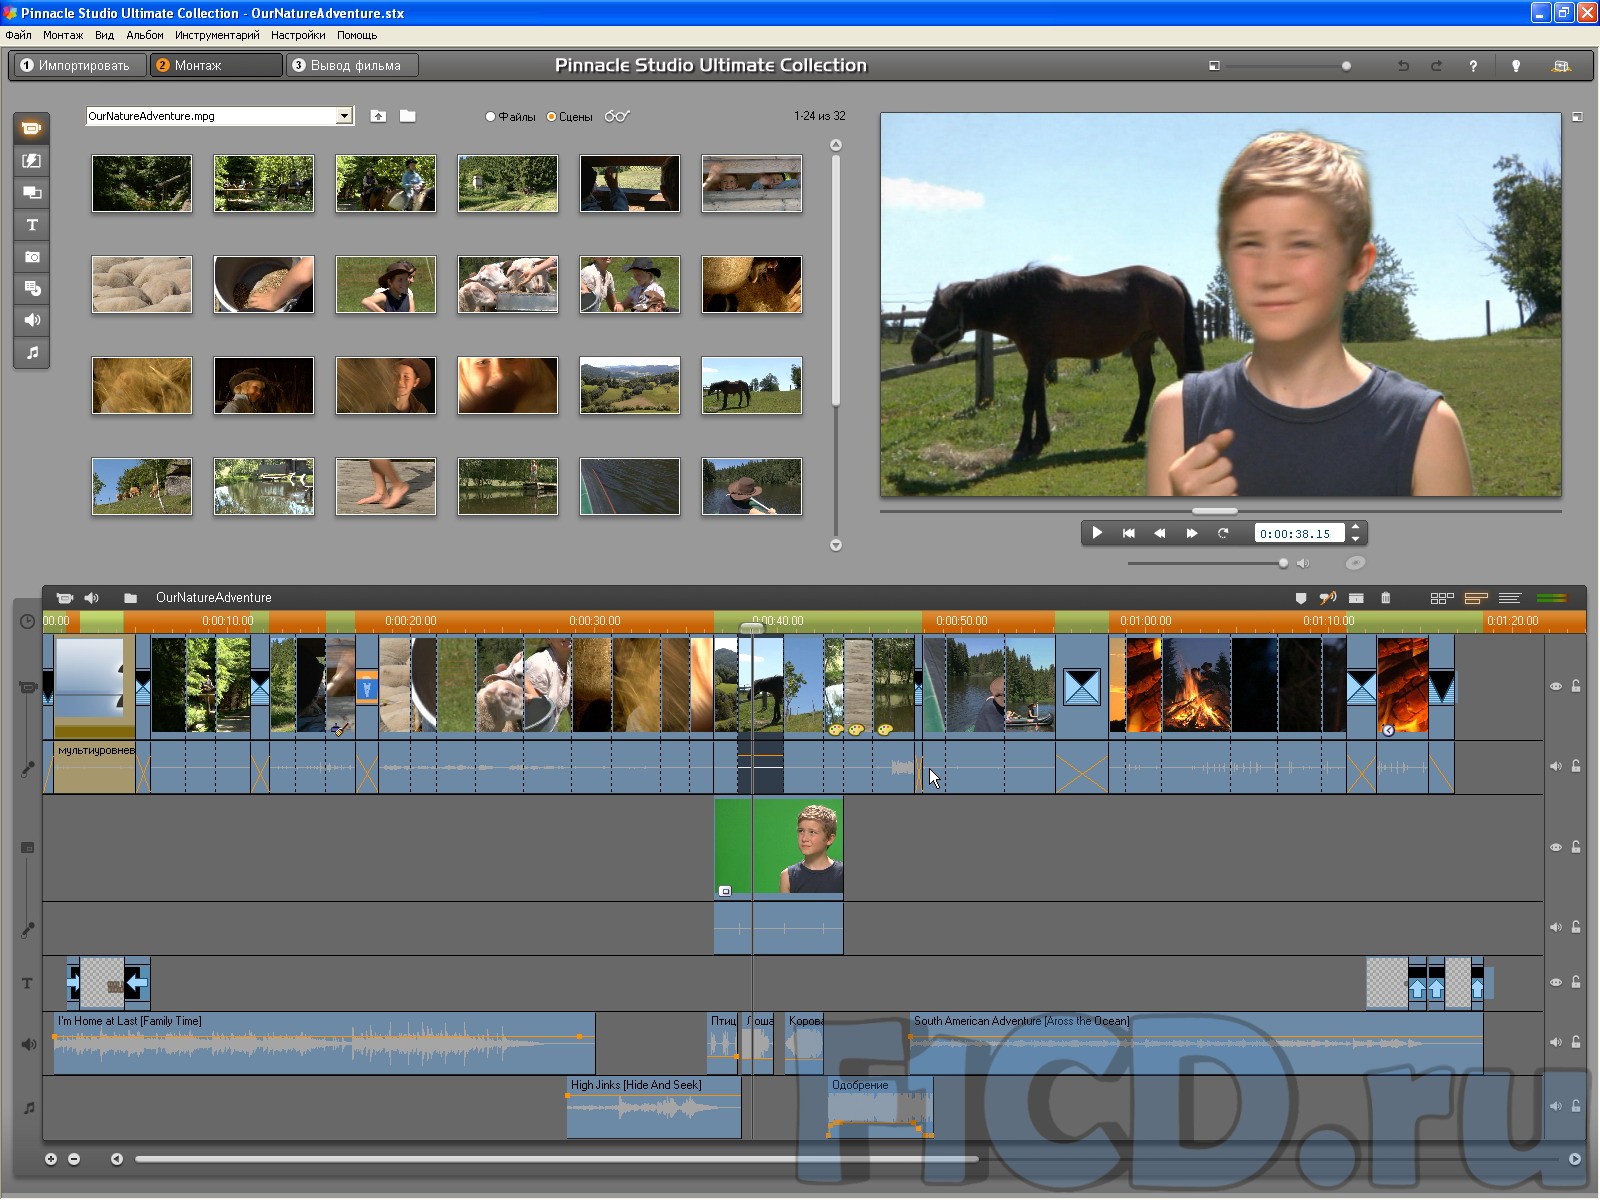The image size is (1600, 1200).
Task: Play the preview video
Action: tap(1097, 533)
